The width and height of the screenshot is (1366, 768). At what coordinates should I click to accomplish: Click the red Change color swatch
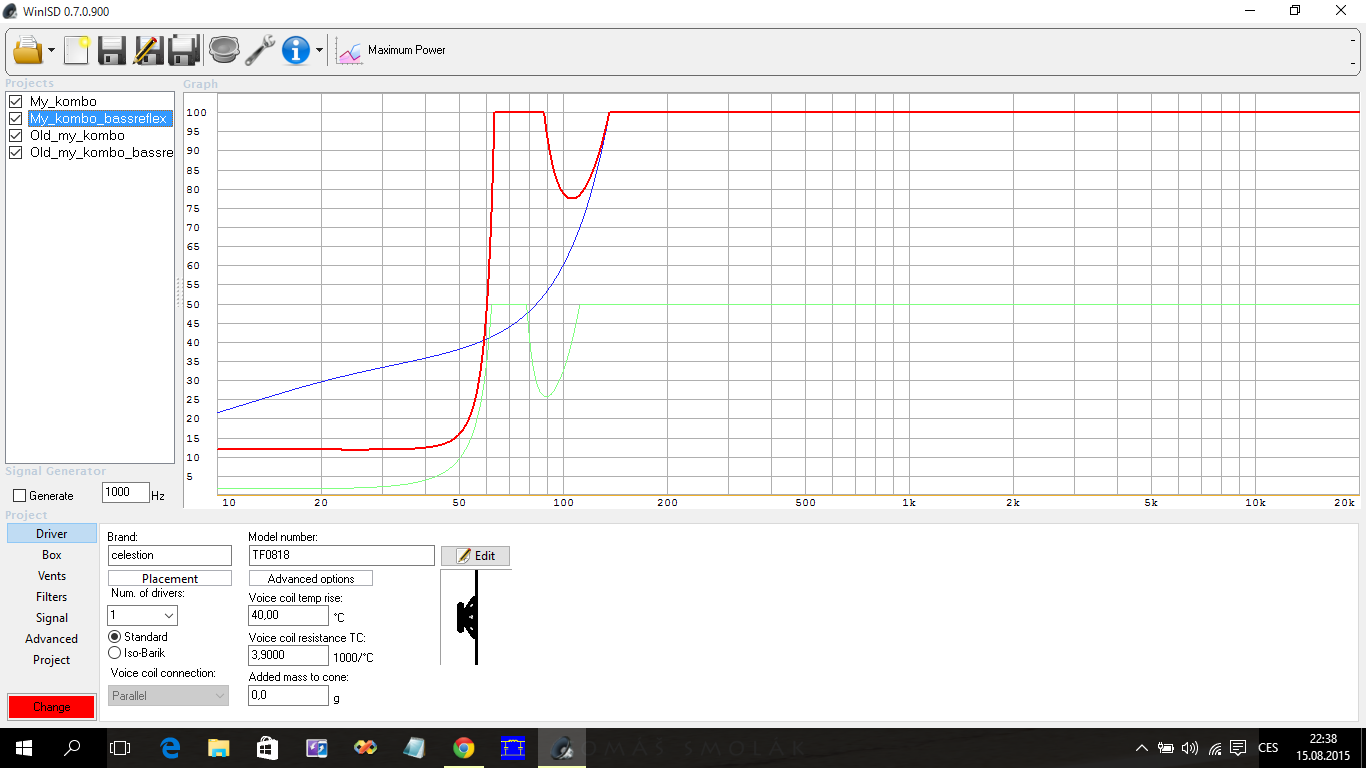[51, 707]
